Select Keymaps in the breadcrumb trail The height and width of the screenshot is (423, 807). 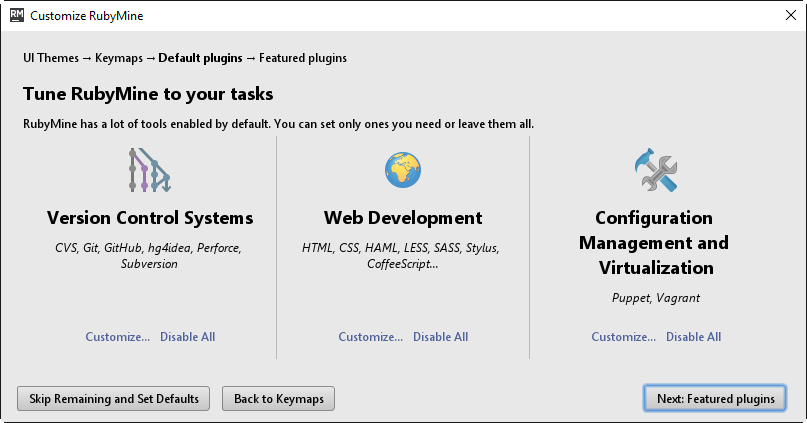(119, 58)
